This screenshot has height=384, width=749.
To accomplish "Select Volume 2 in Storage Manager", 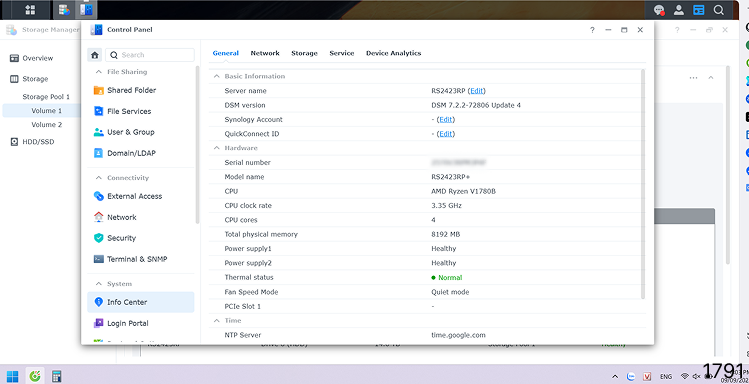I will (46, 125).
